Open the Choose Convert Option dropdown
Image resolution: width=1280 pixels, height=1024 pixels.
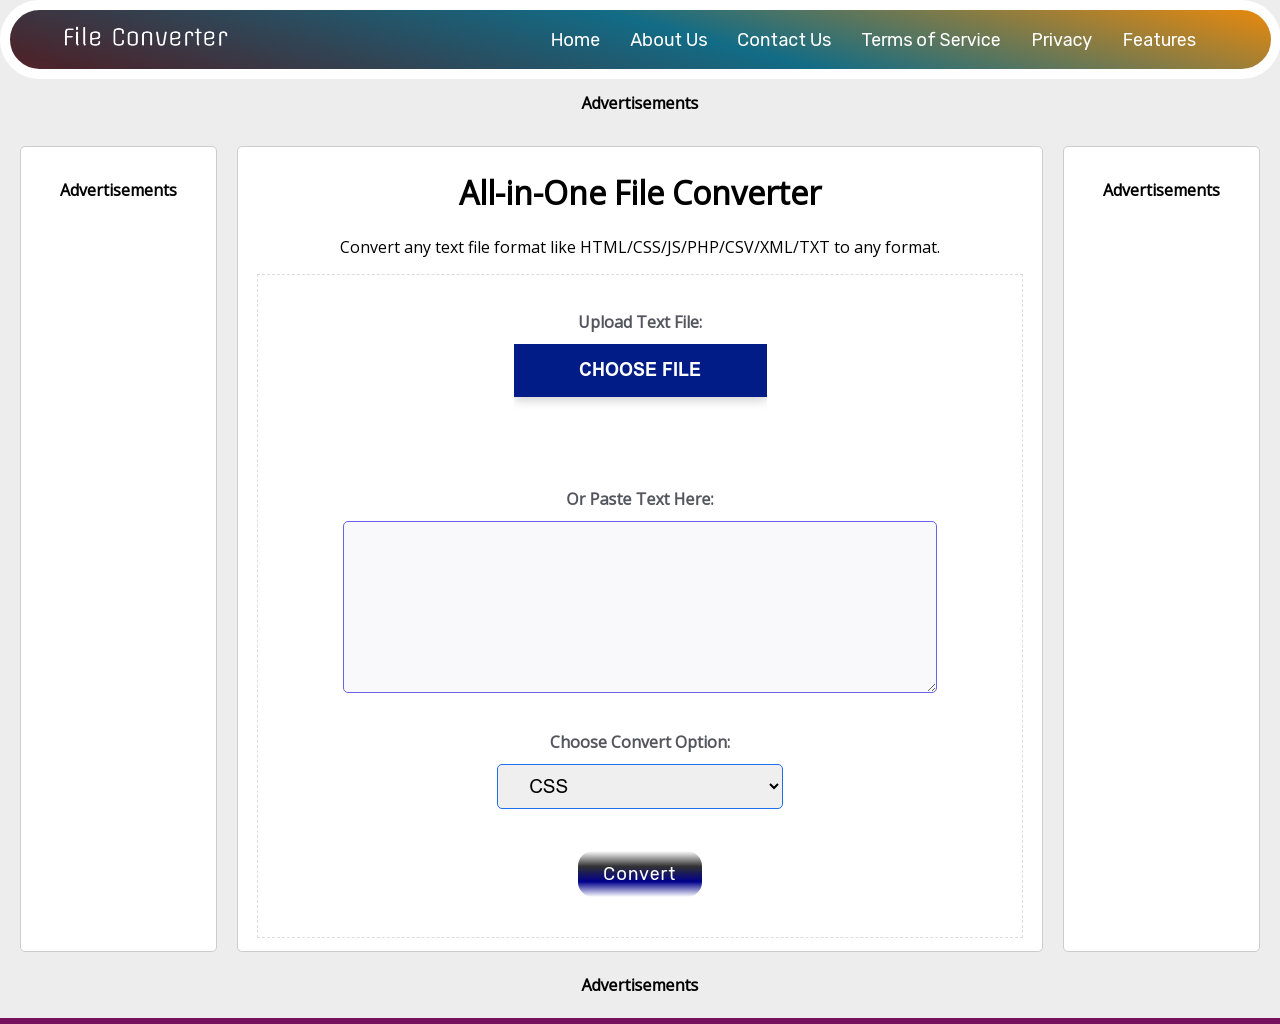click(x=640, y=786)
